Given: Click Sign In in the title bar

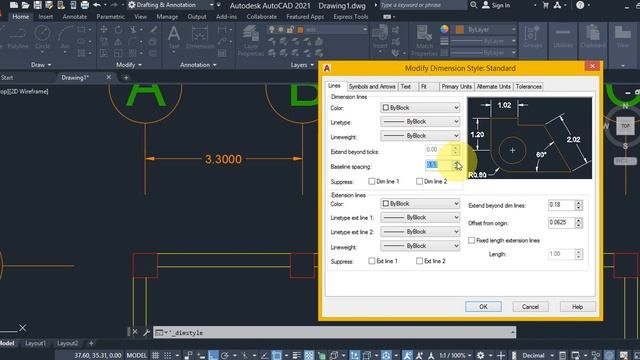Looking at the screenshot, I should pyautogui.click(x=496, y=5).
